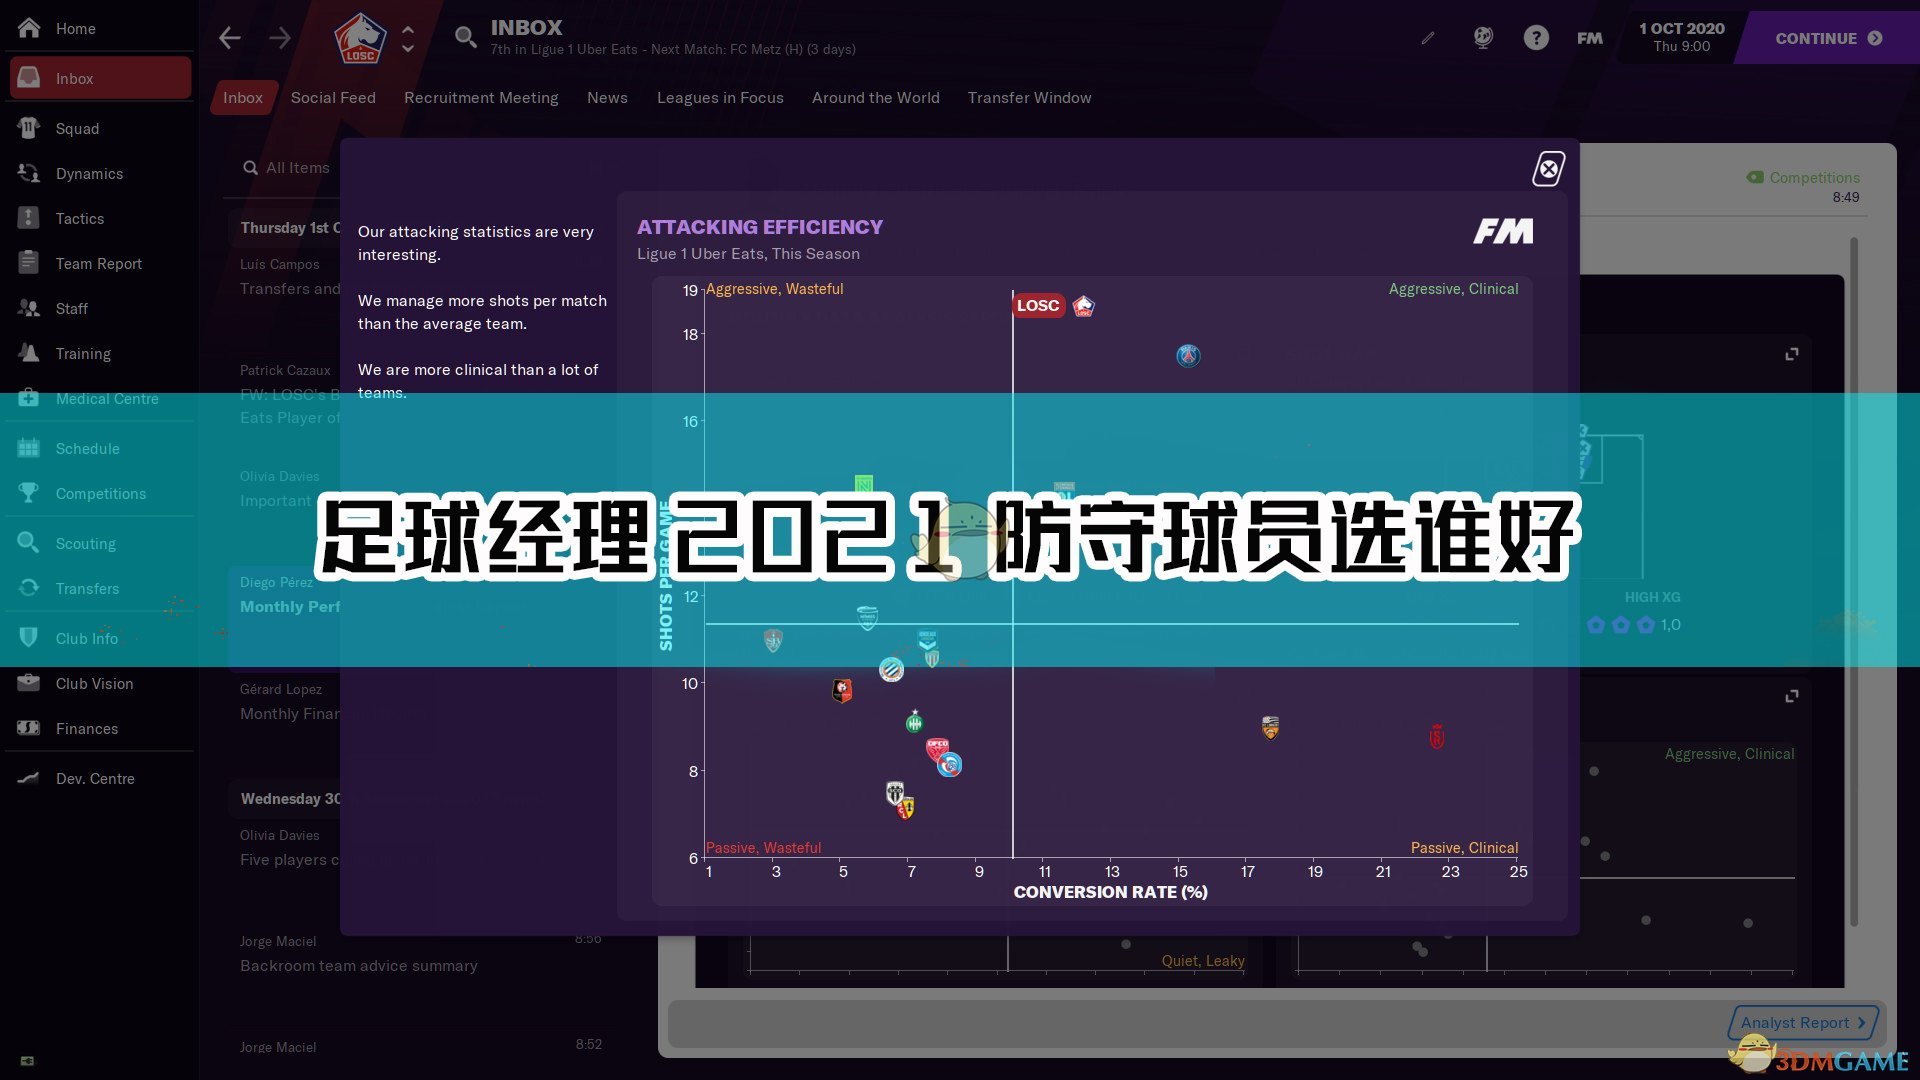The width and height of the screenshot is (1920, 1080).
Task: Switch to the Inbox tab
Action: [x=243, y=97]
